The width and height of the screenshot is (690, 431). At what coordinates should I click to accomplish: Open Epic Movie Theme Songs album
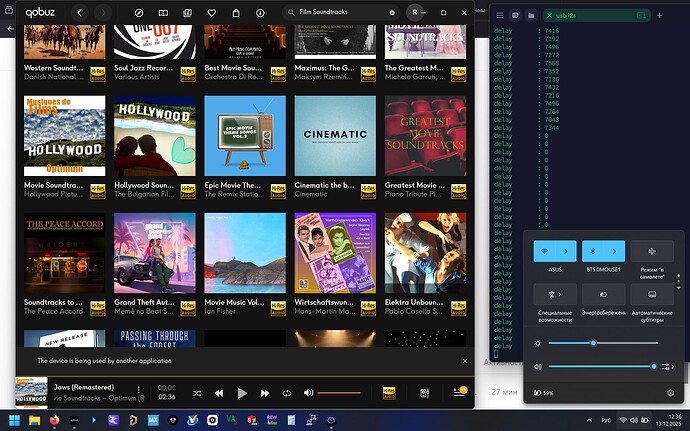pos(245,136)
